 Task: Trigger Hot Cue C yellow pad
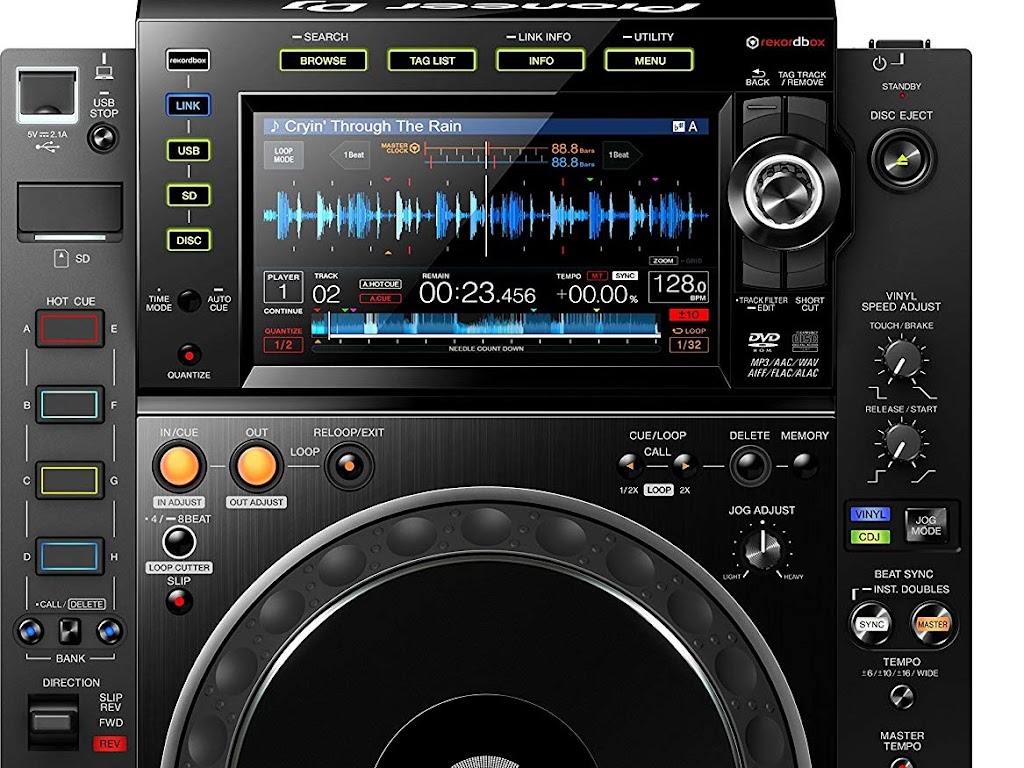(69, 481)
